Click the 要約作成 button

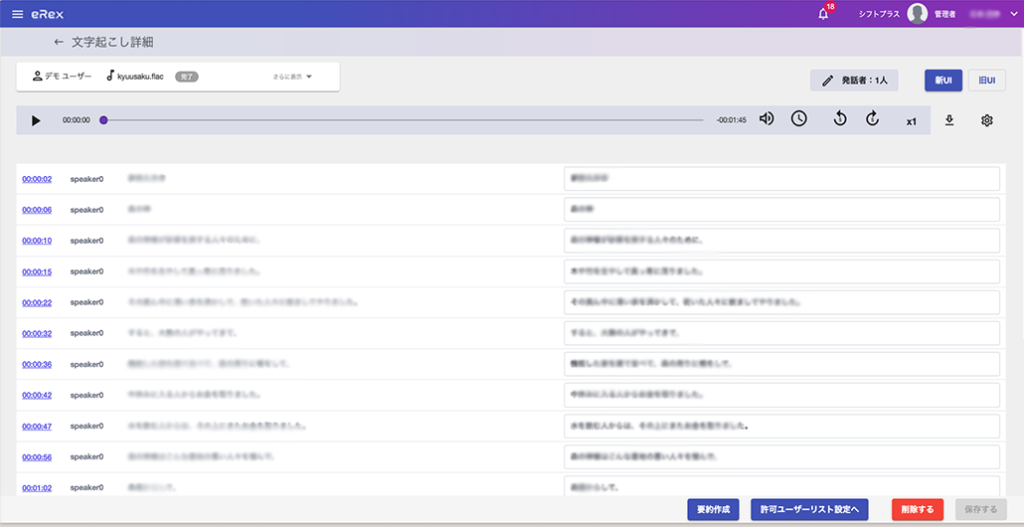point(714,509)
